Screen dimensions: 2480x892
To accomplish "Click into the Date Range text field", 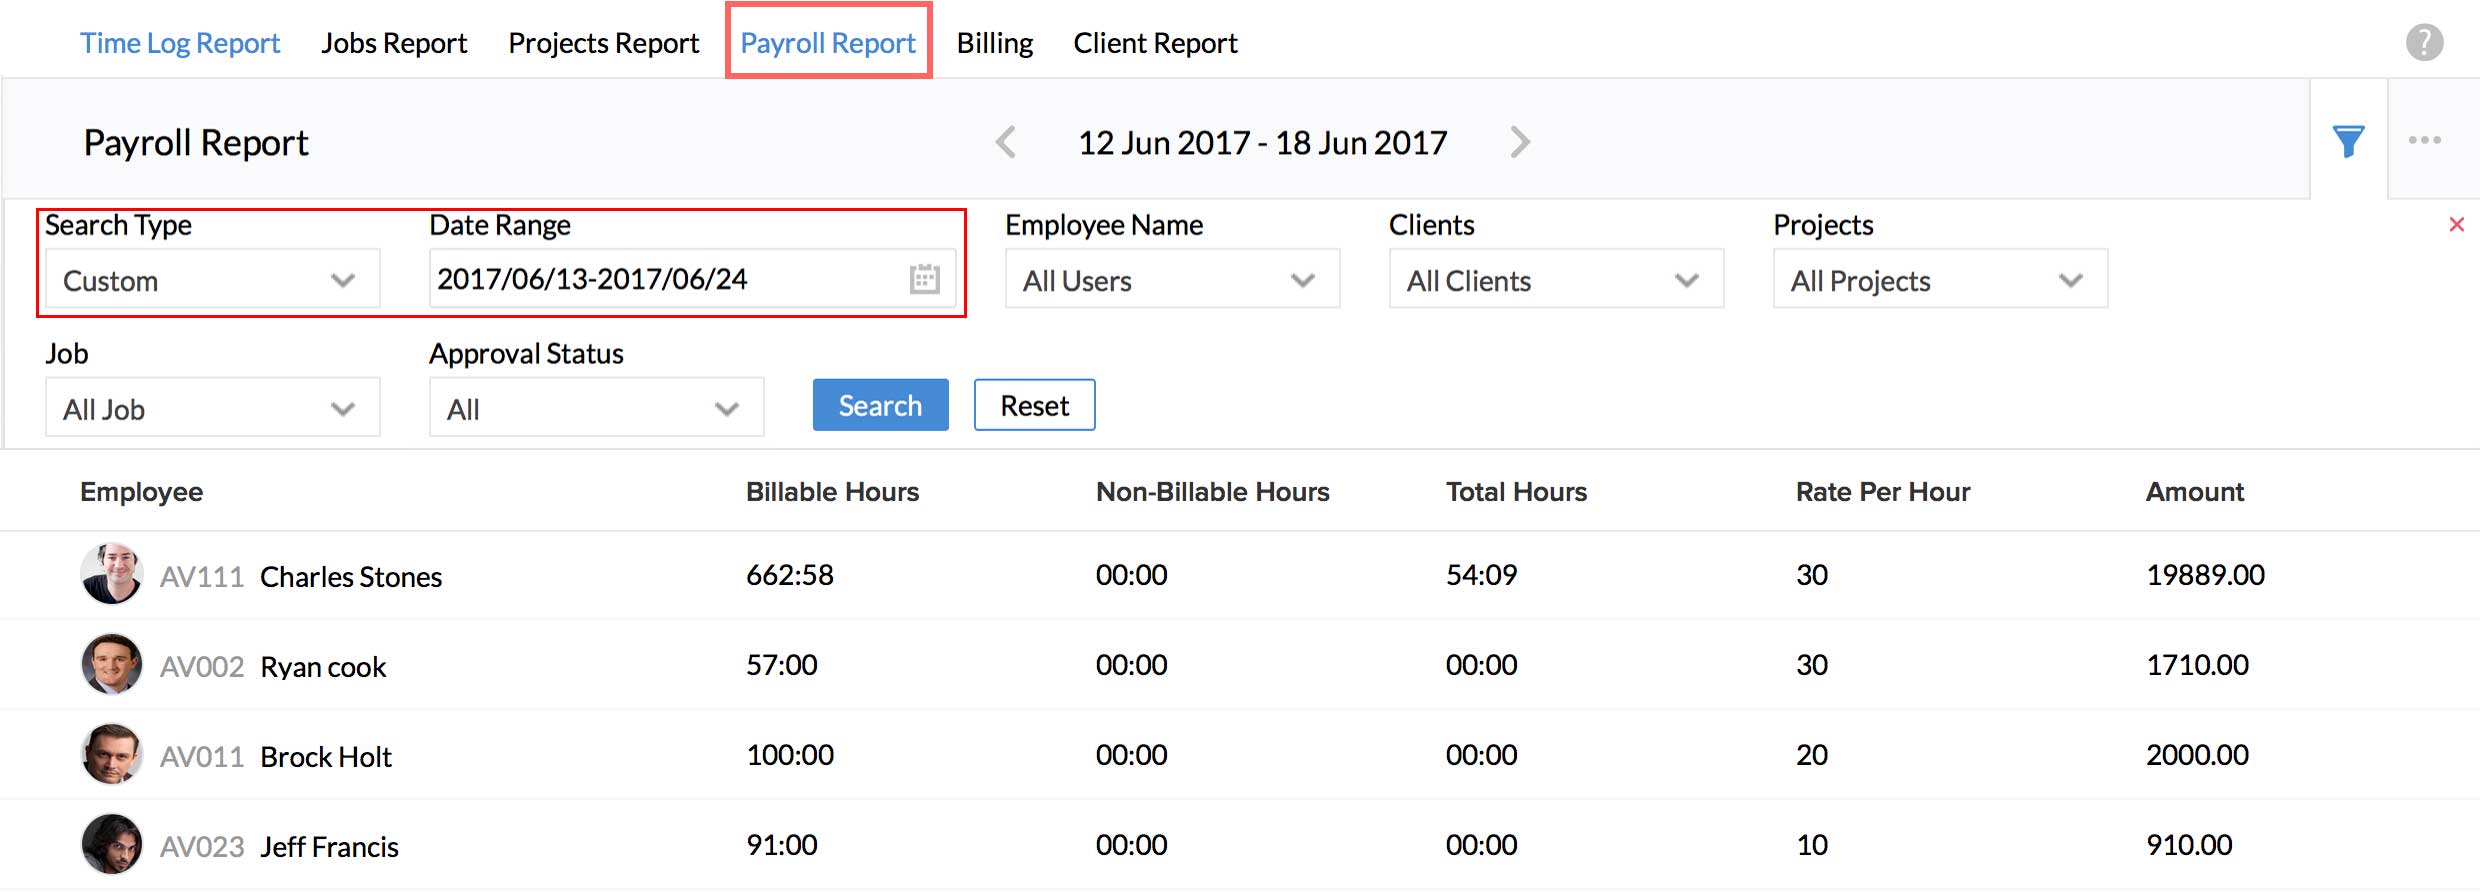I will [x=660, y=279].
